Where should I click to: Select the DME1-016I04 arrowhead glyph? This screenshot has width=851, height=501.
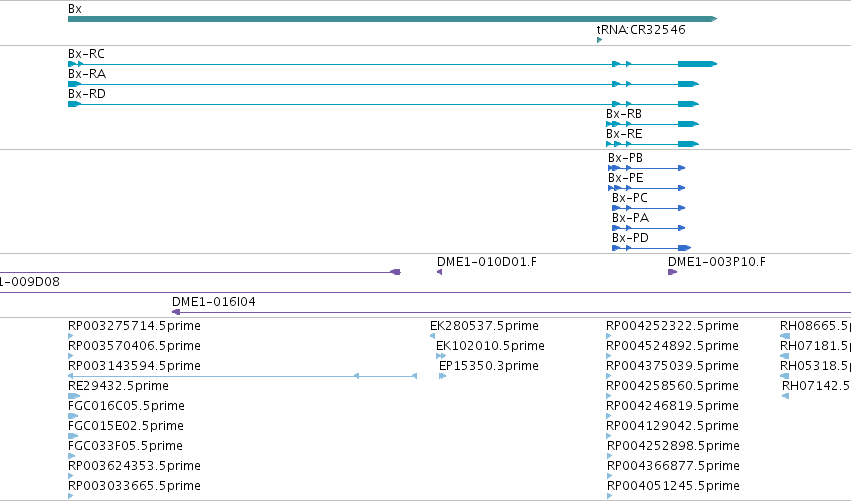tap(176, 312)
